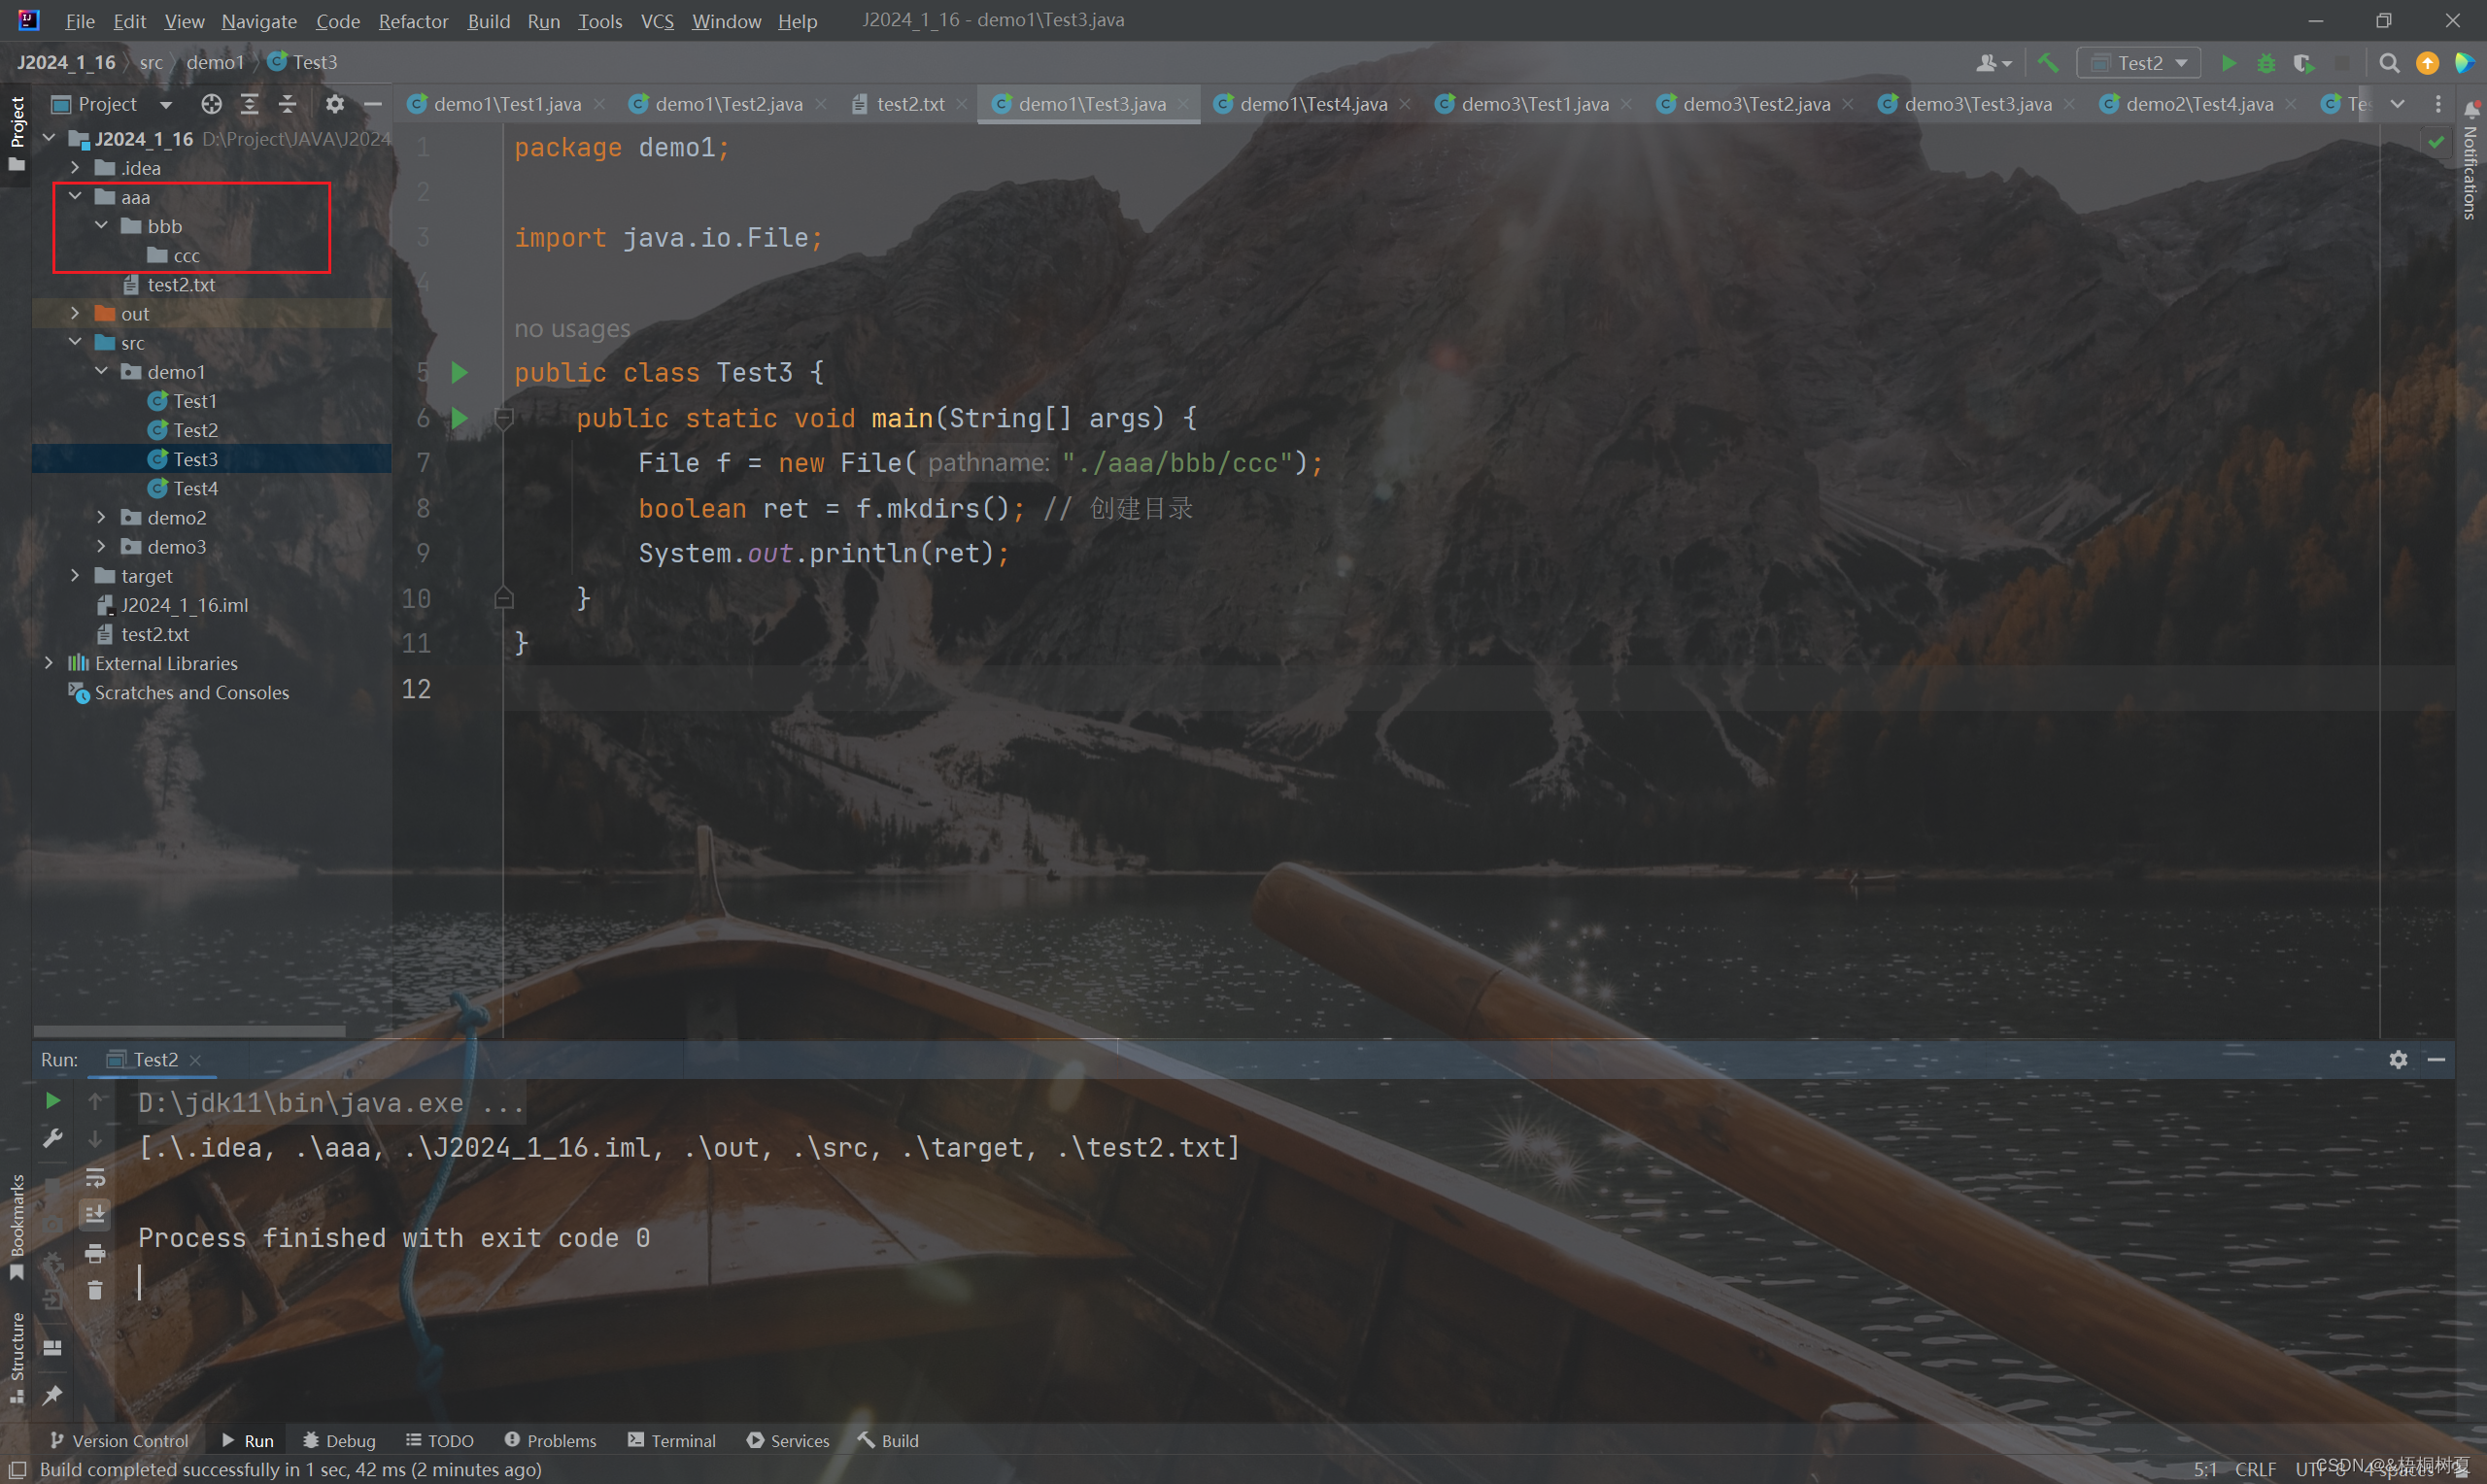Open the Refactor menu in menu bar

click(x=412, y=19)
